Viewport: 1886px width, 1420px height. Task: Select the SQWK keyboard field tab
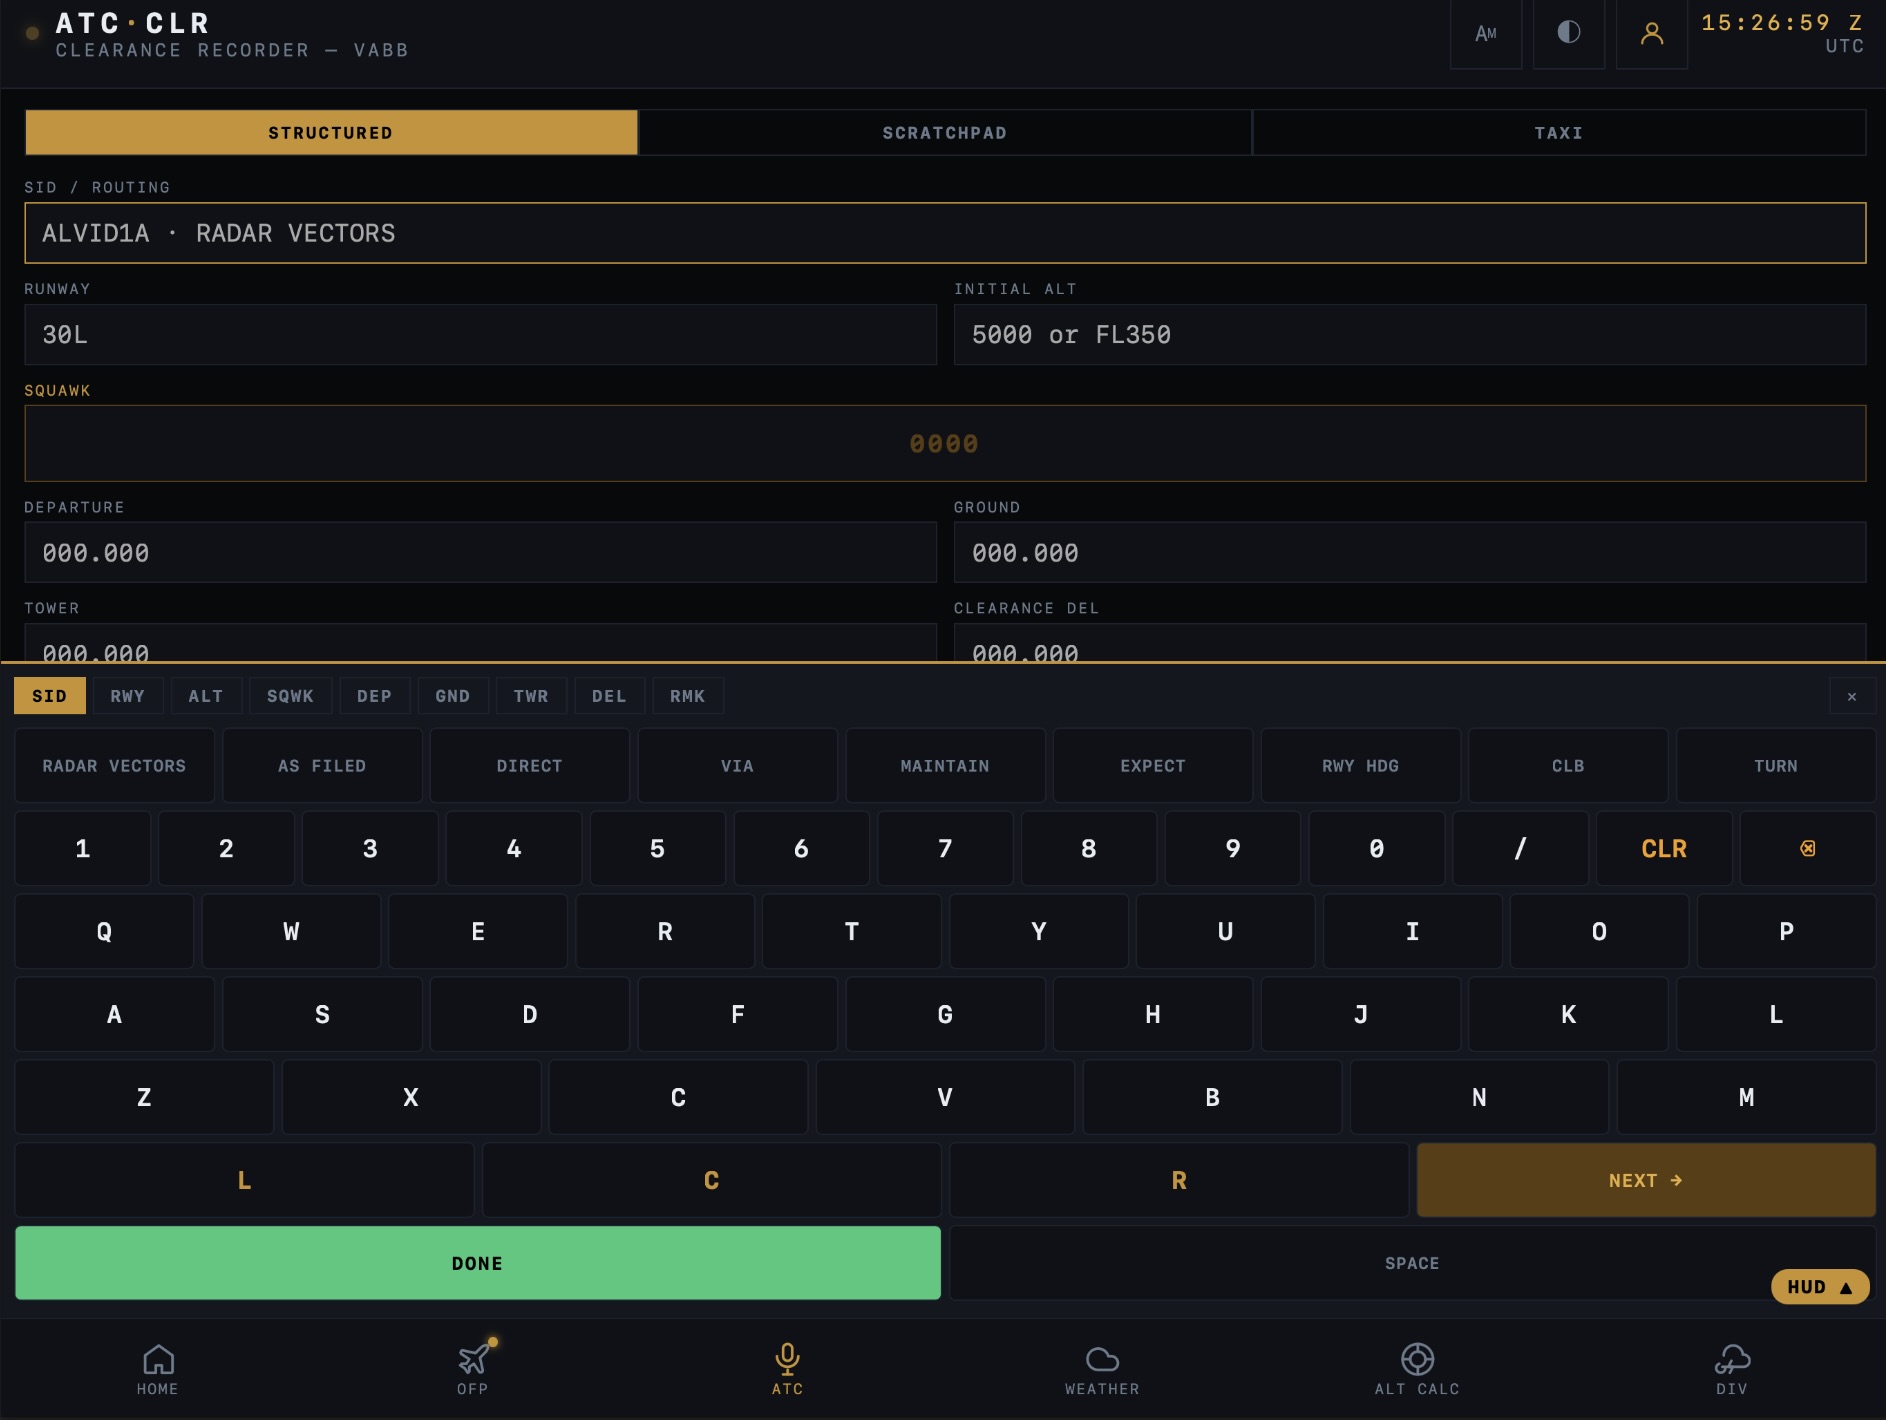(x=291, y=696)
